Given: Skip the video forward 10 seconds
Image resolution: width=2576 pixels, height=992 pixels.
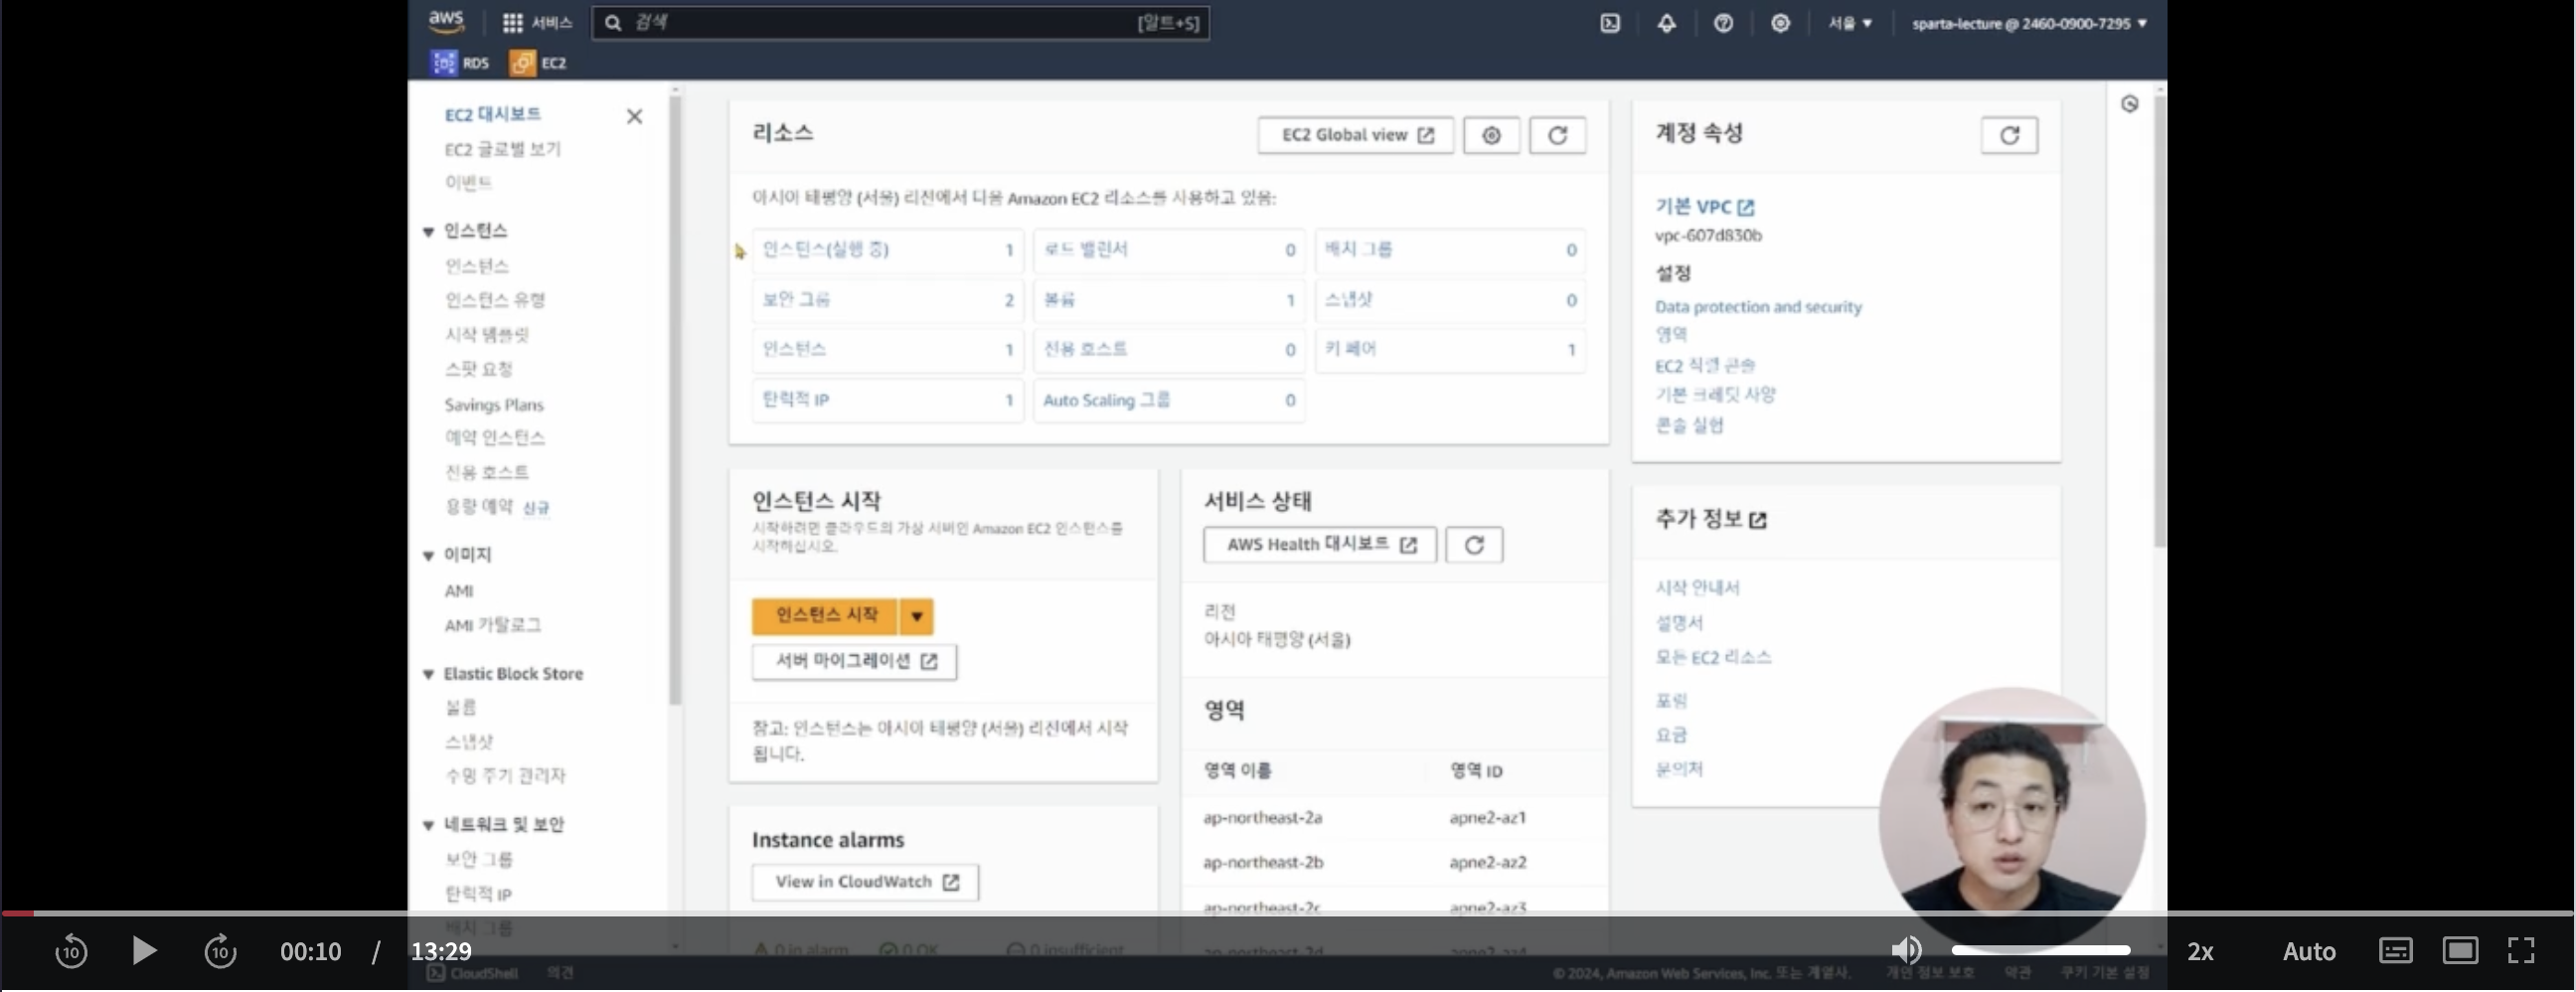Looking at the screenshot, I should (x=220, y=951).
